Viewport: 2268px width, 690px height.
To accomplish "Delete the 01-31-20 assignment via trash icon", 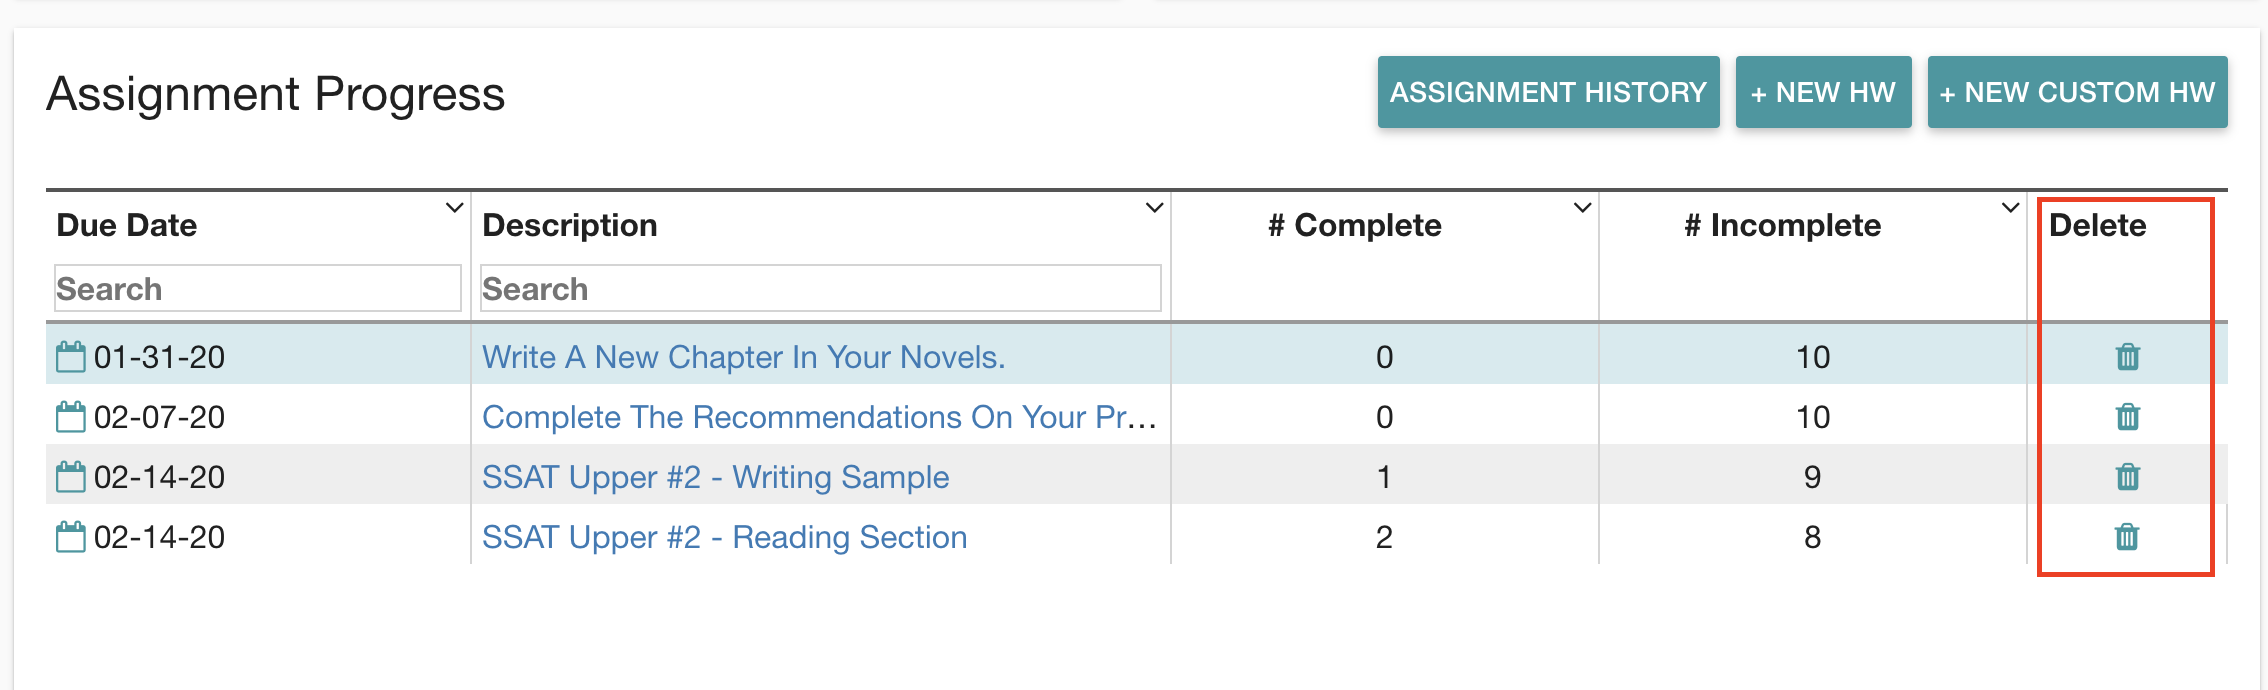I will tap(2128, 356).
